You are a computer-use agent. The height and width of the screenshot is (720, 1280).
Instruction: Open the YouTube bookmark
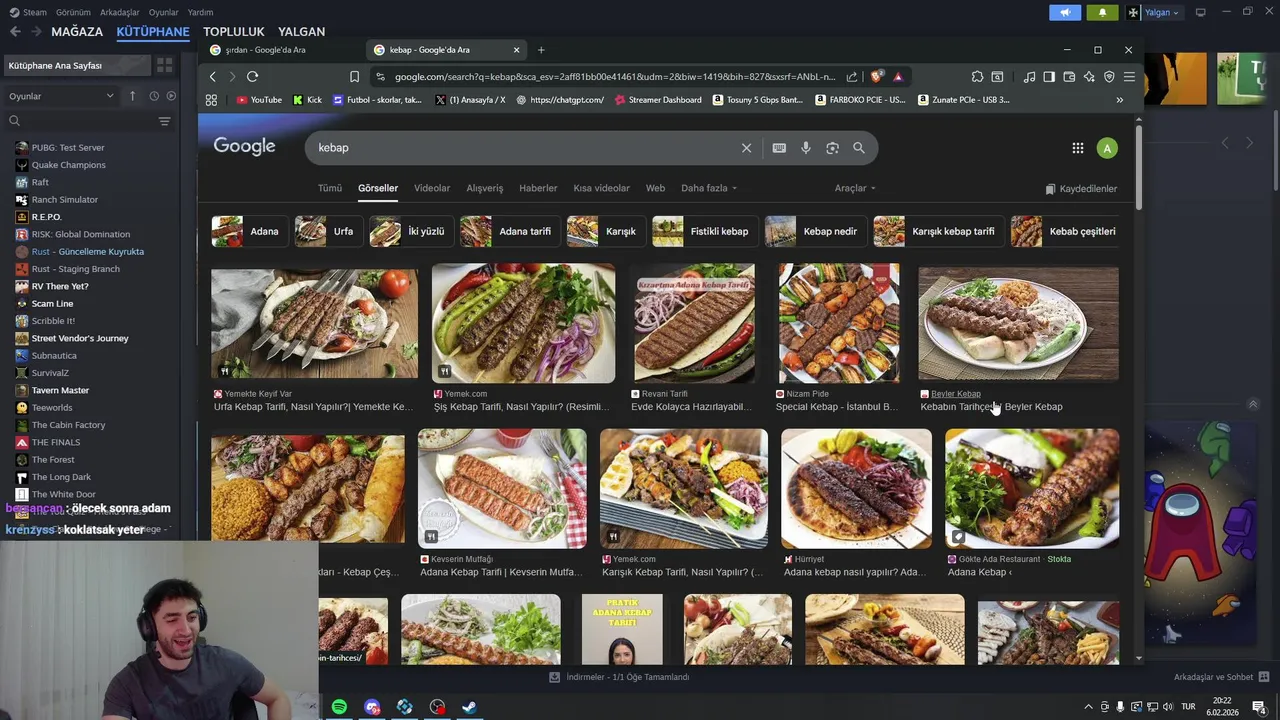click(259, 100)
